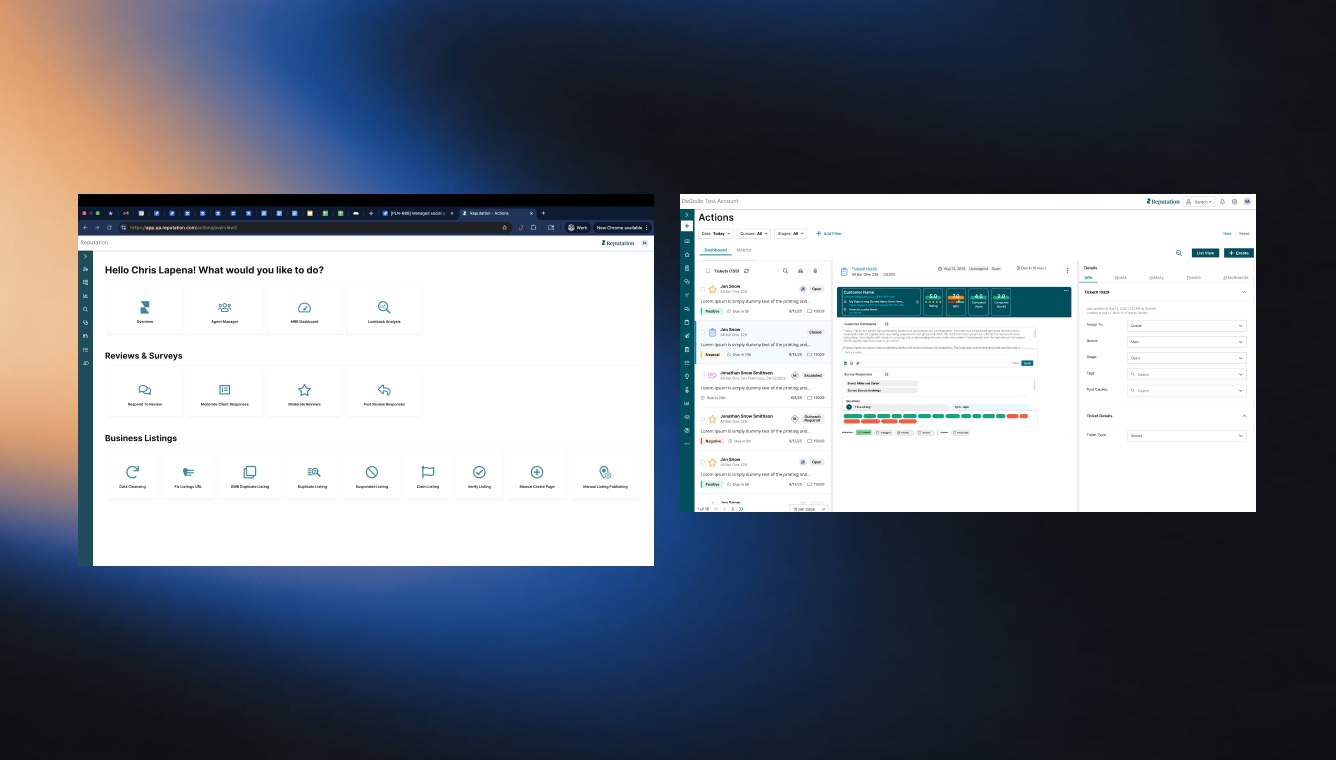Open the Switch account dropdown
Image resolution: width=1336 pixels, height=760 pixels.
tap(1199, 202)
